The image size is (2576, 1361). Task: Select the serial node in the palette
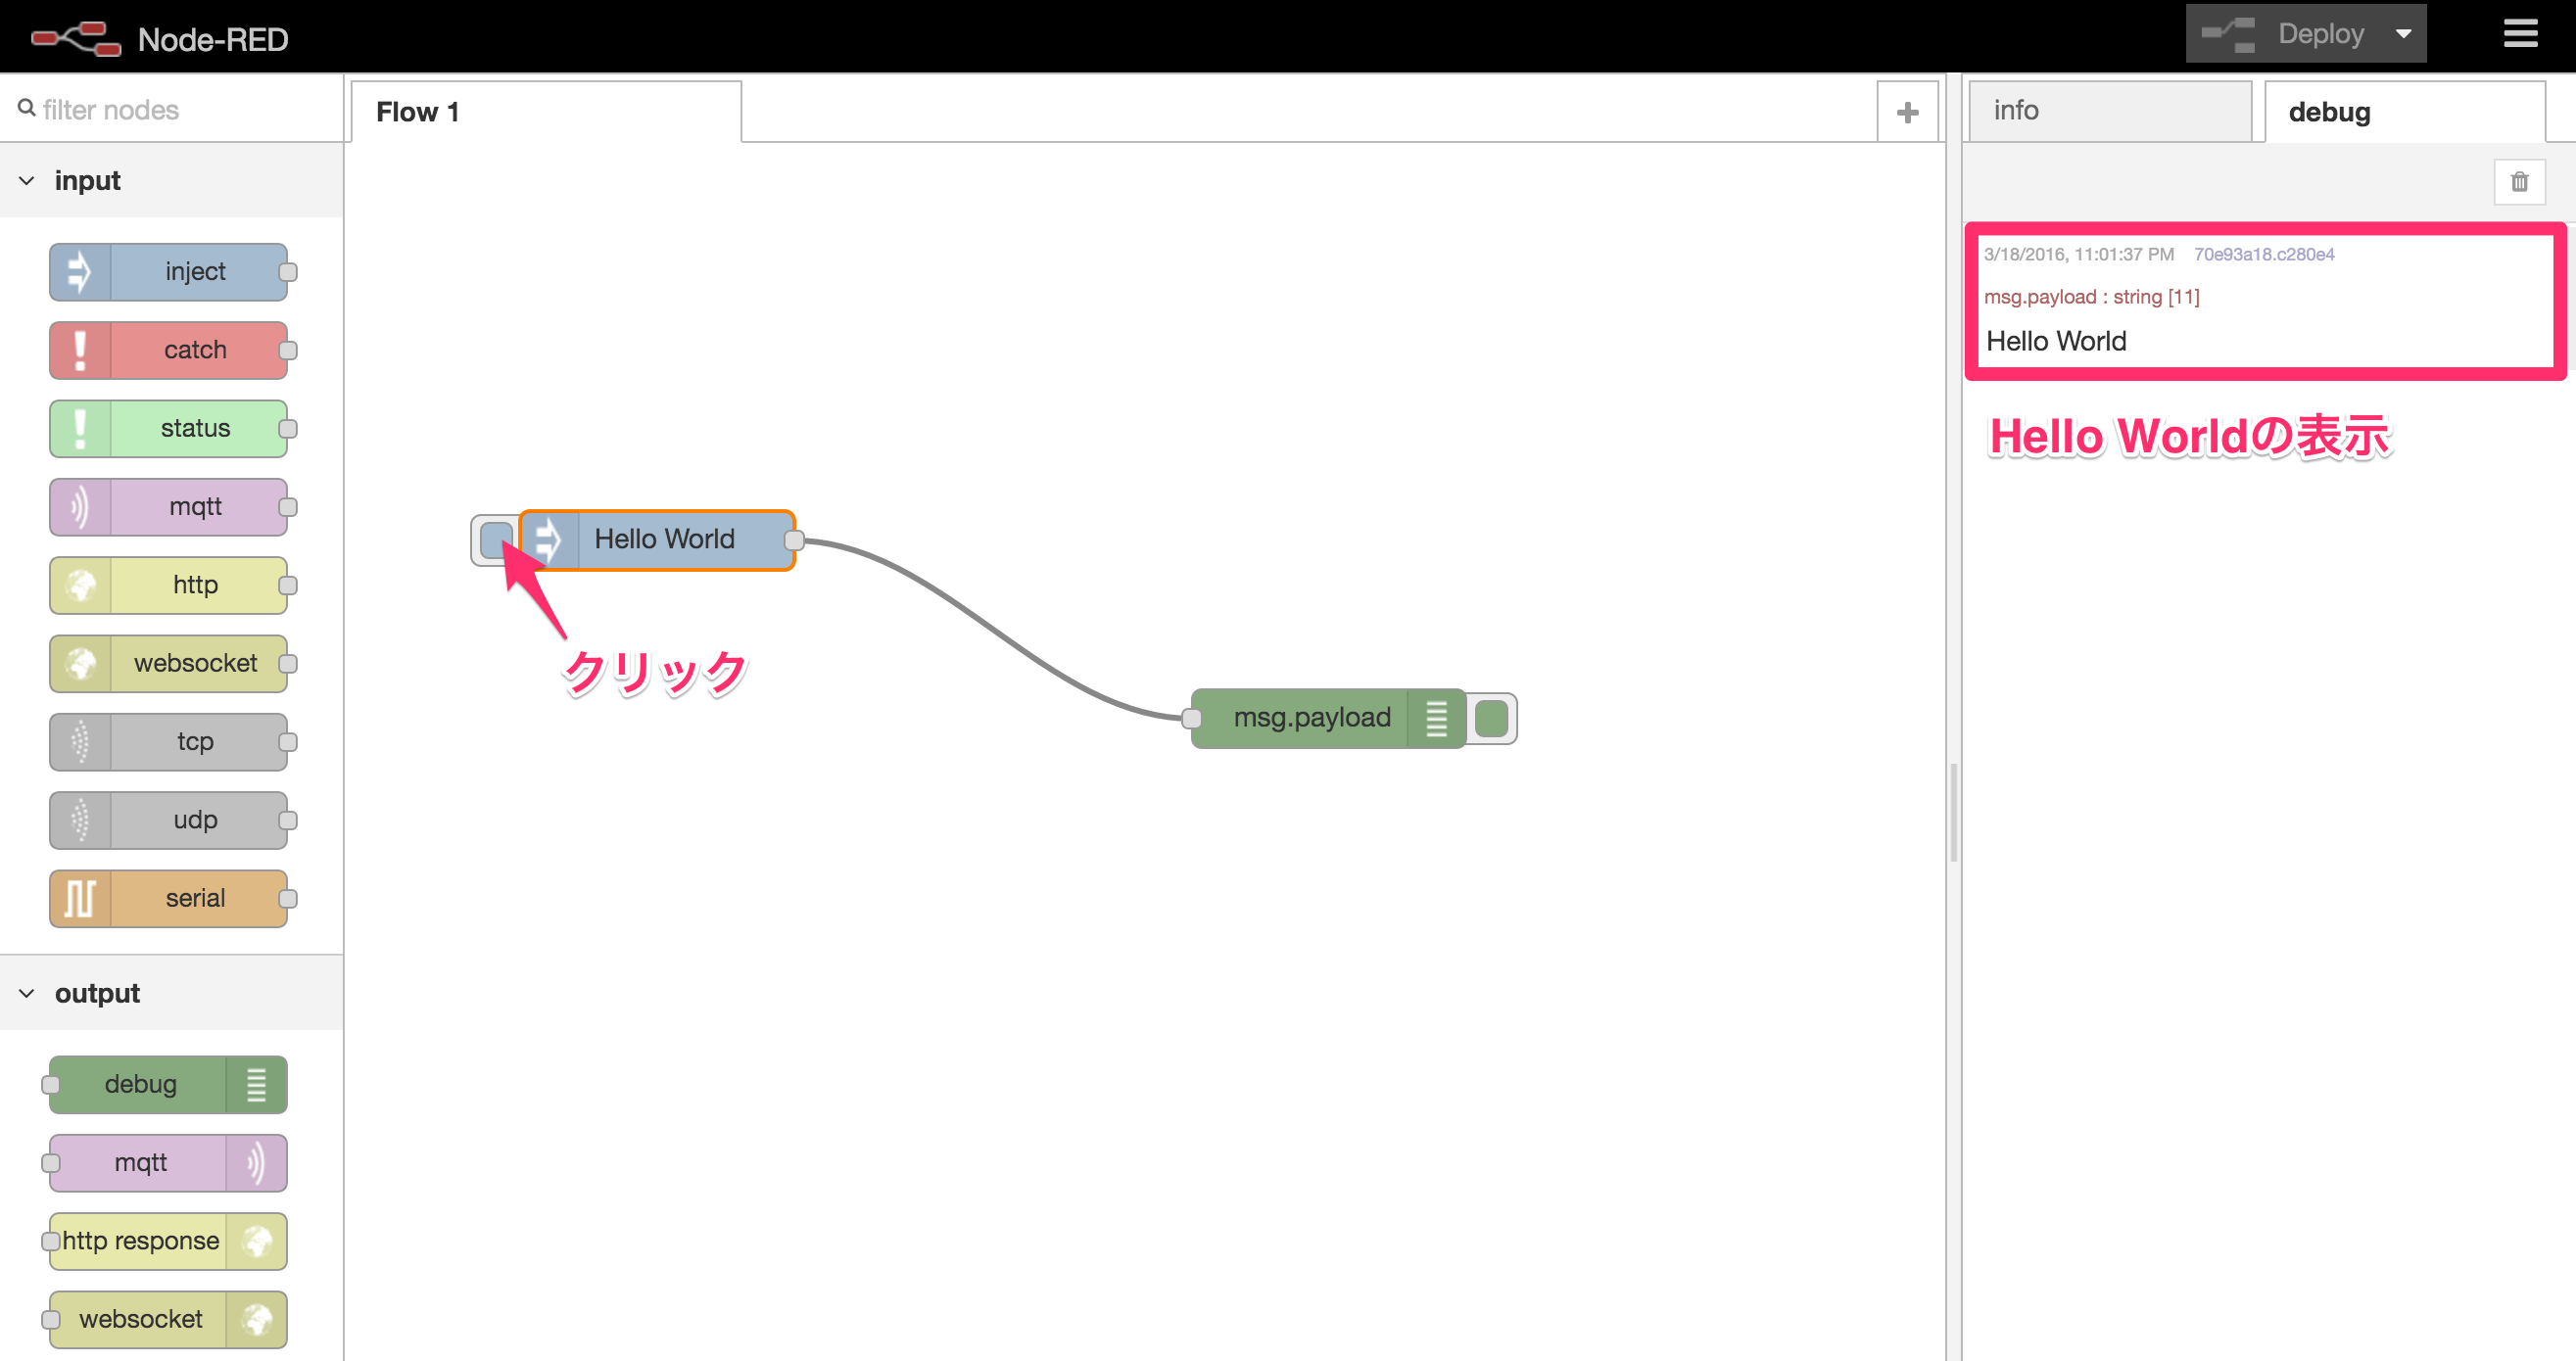pos(170,898)
